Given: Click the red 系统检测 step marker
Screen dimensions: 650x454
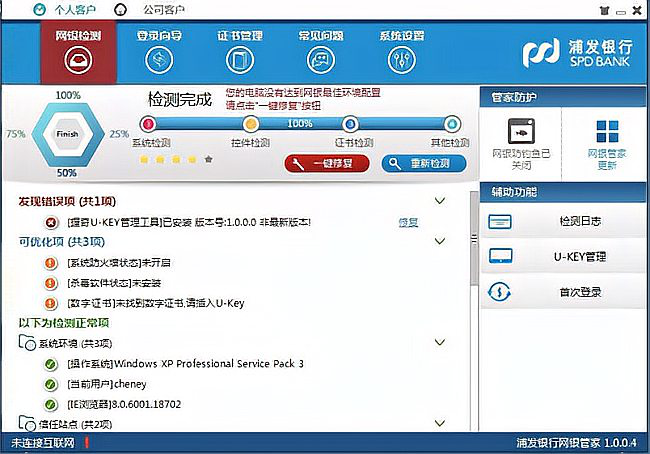Looking at the screenshot, I should [148, 124].
